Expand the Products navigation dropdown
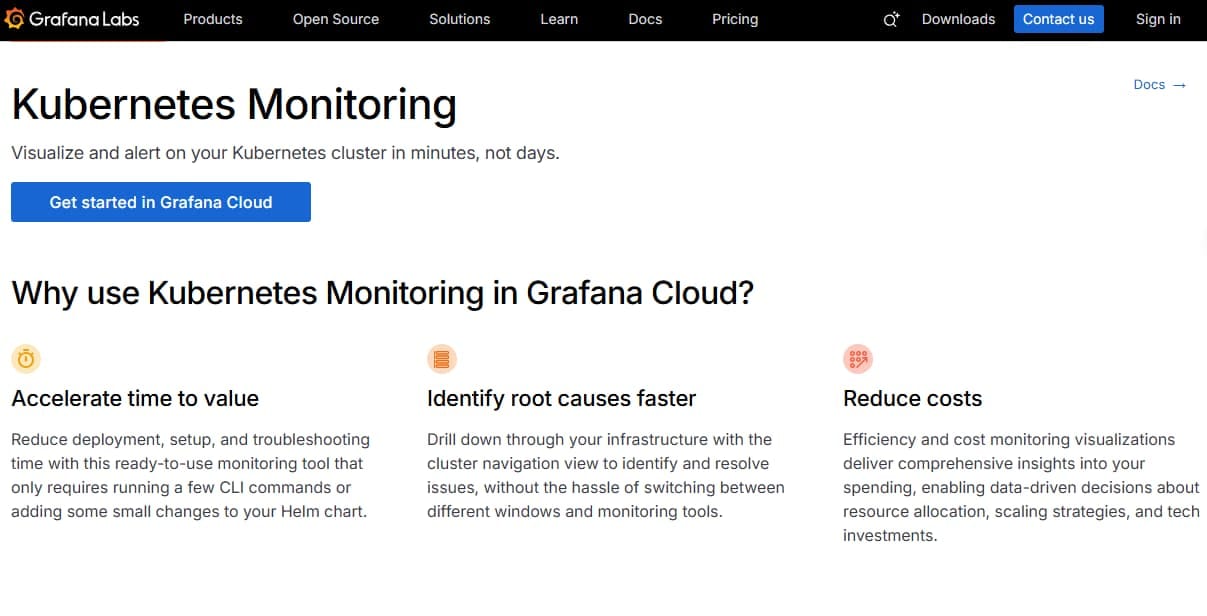This screenshot has height=616, width=1207. [212, 19]
